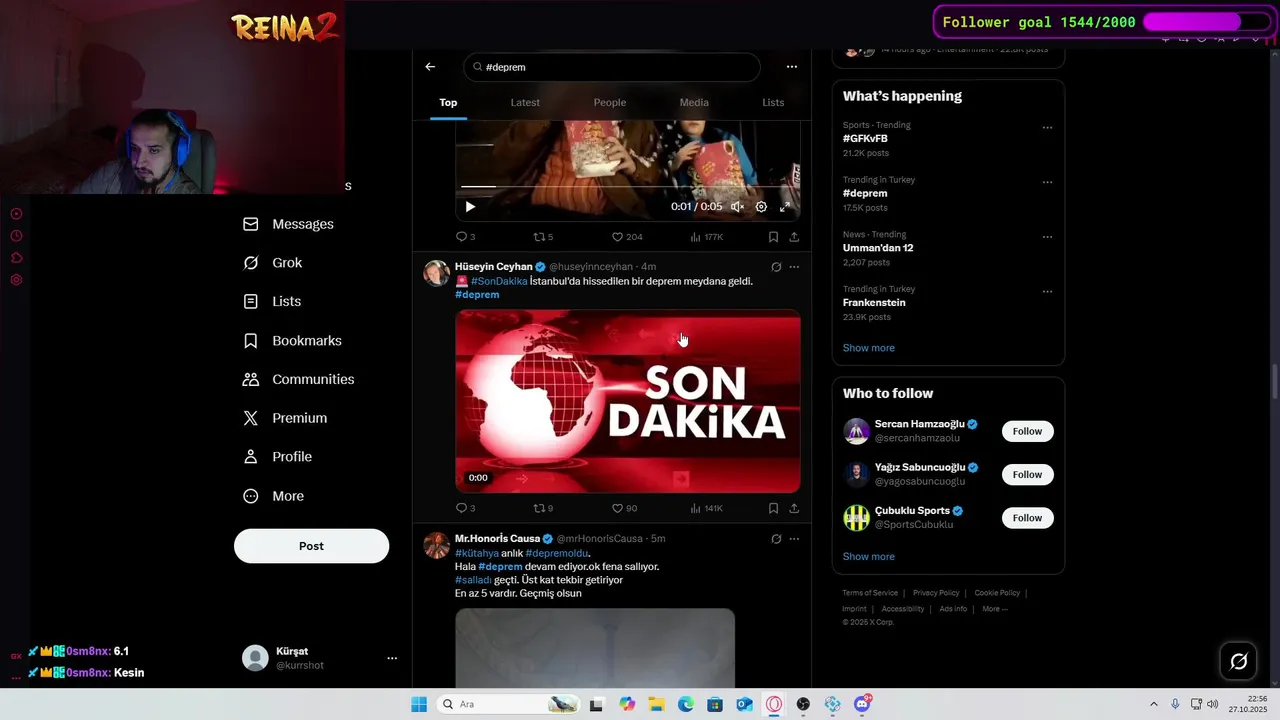Show more under Who to follow

[869, 557]
